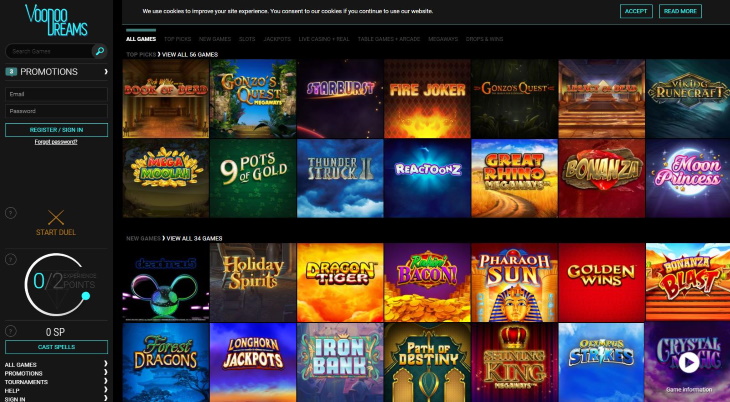Open the Bonanza Blast game

click(x=688, y=282)
